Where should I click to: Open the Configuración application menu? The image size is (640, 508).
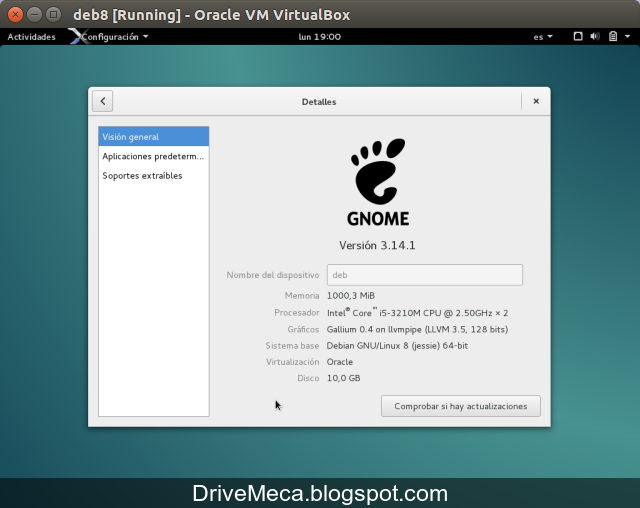109,37
